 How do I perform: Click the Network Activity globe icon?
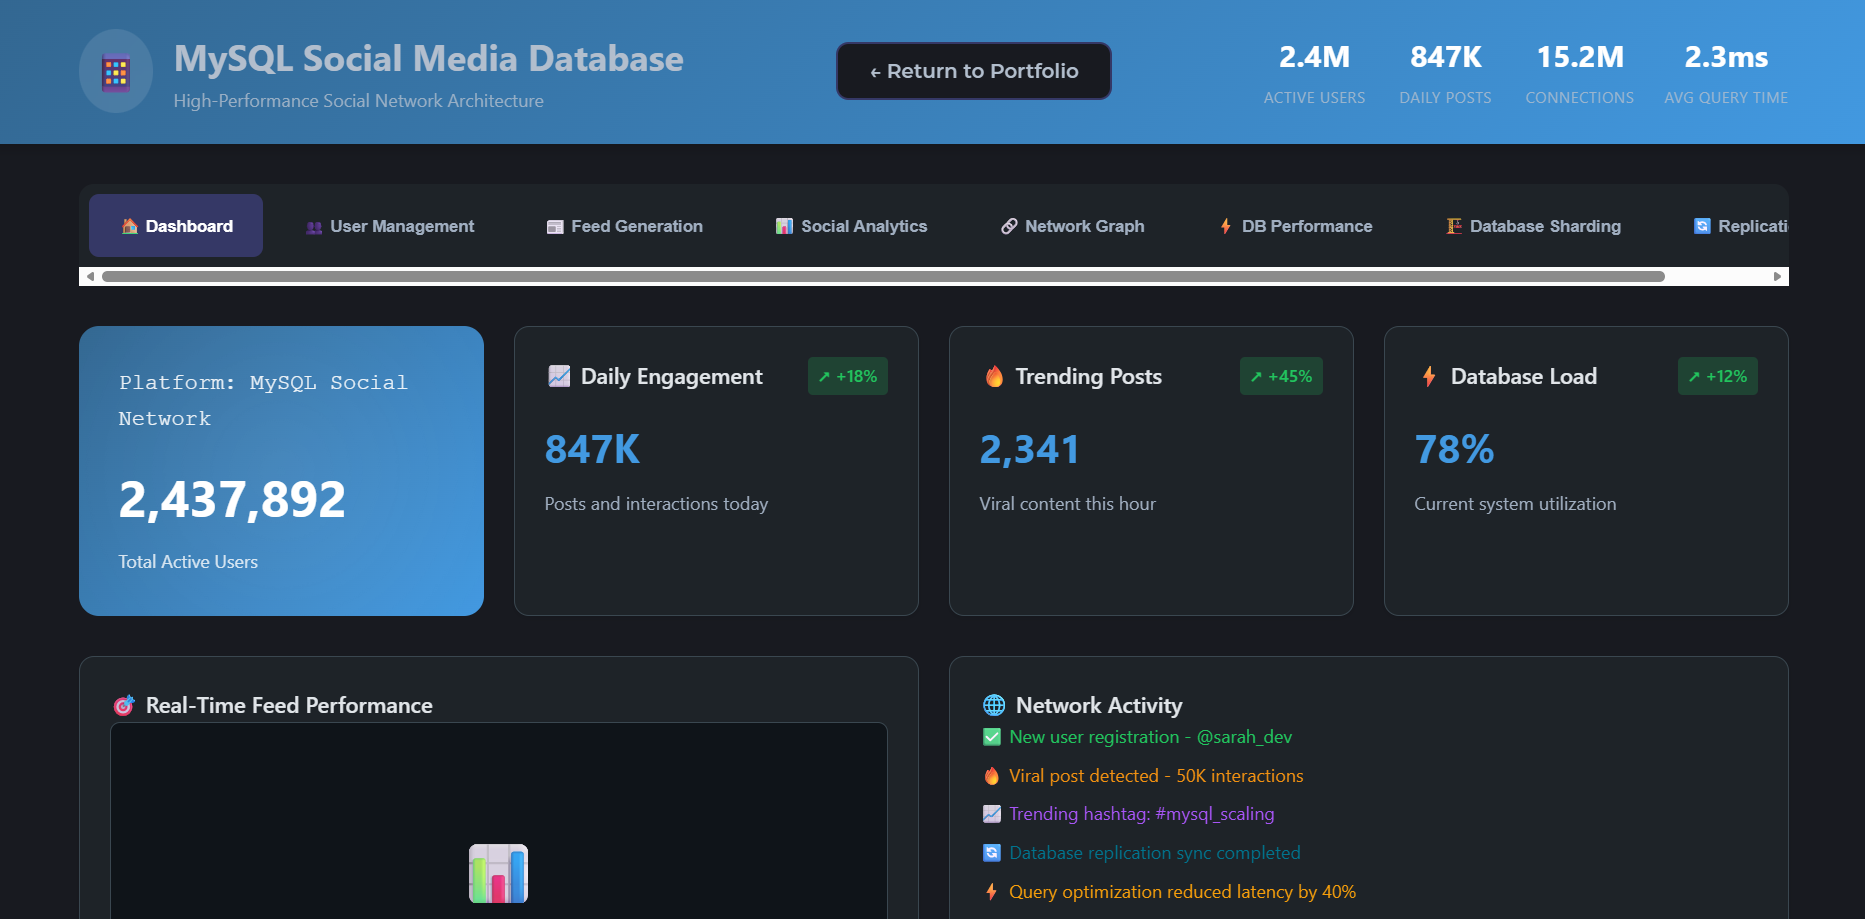(x=992, y=704)
